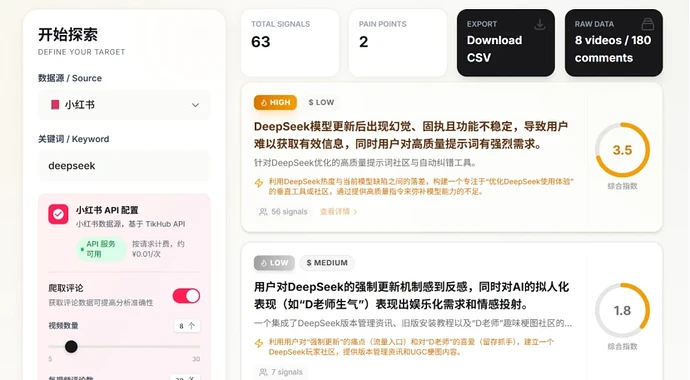The width and height of the screenshot is (690, 380).
Task: Click the PAIN POINTS 2 card
Action: click(398, 43)
